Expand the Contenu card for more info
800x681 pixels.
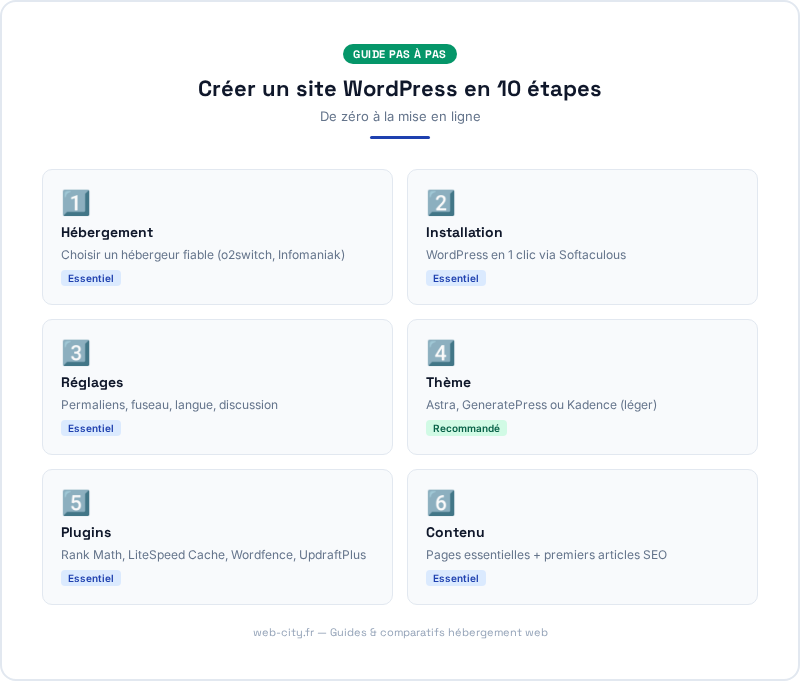tap(582, 537)
